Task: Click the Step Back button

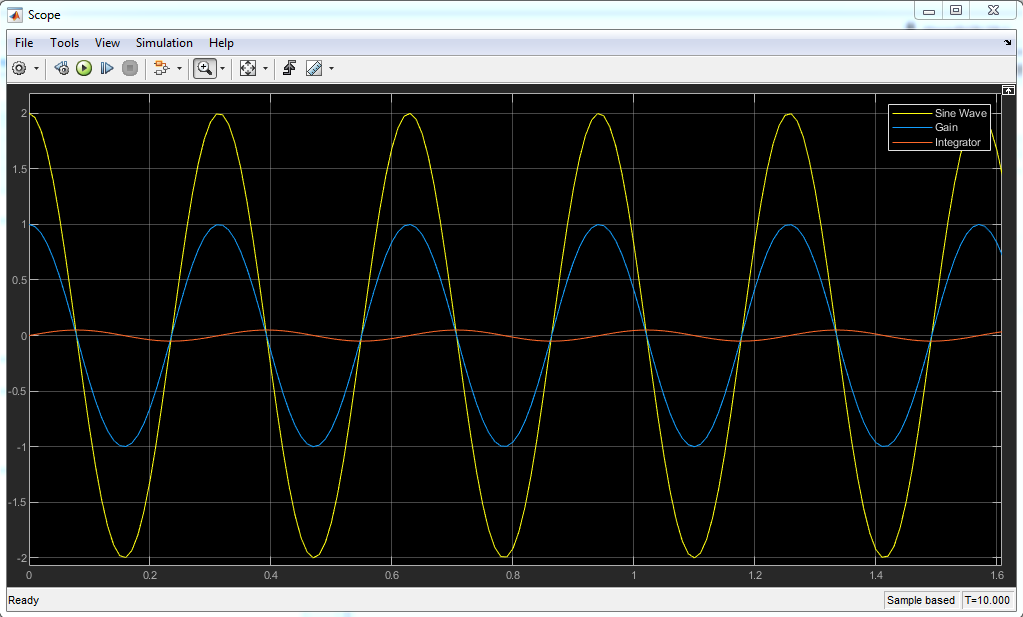Action: (61, 68)
